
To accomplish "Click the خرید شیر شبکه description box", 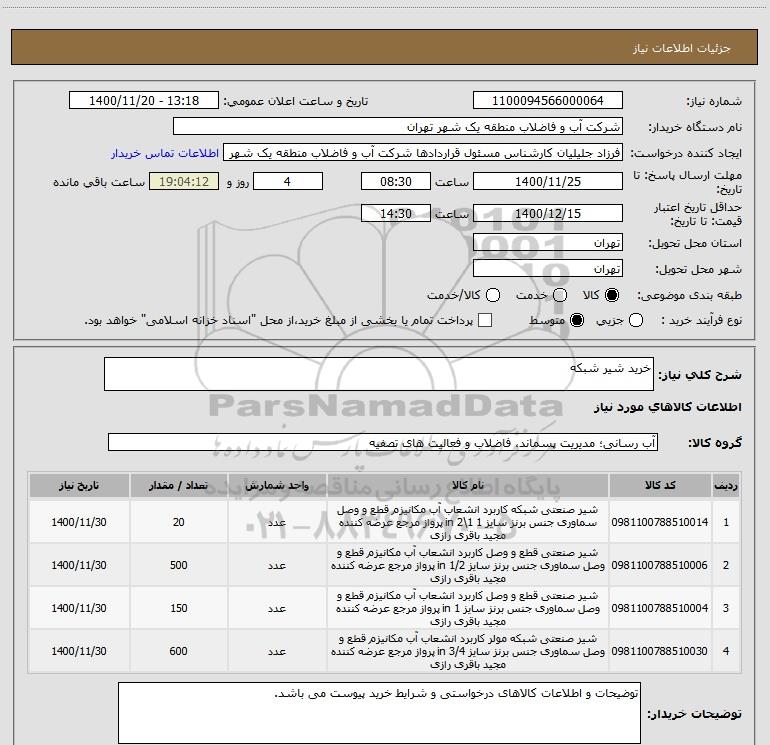I will [x=379, y=374].
